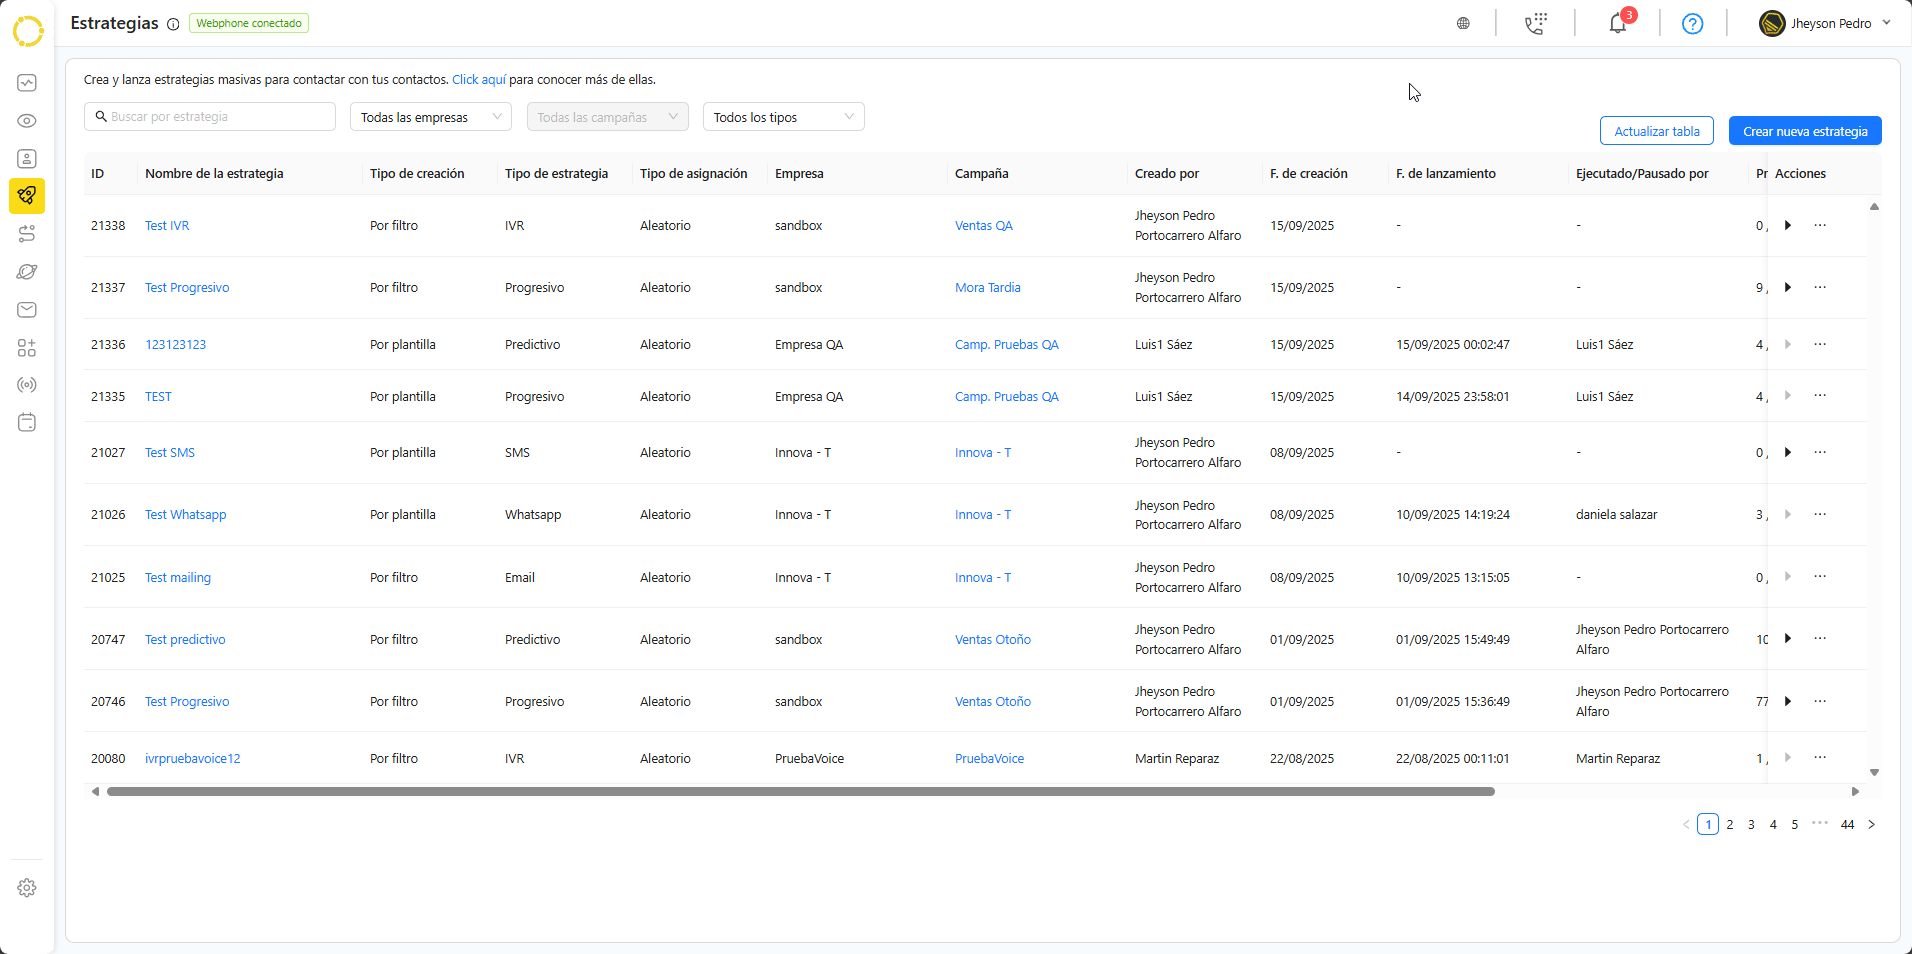Click Crear nueva estrategia button

1804,131
